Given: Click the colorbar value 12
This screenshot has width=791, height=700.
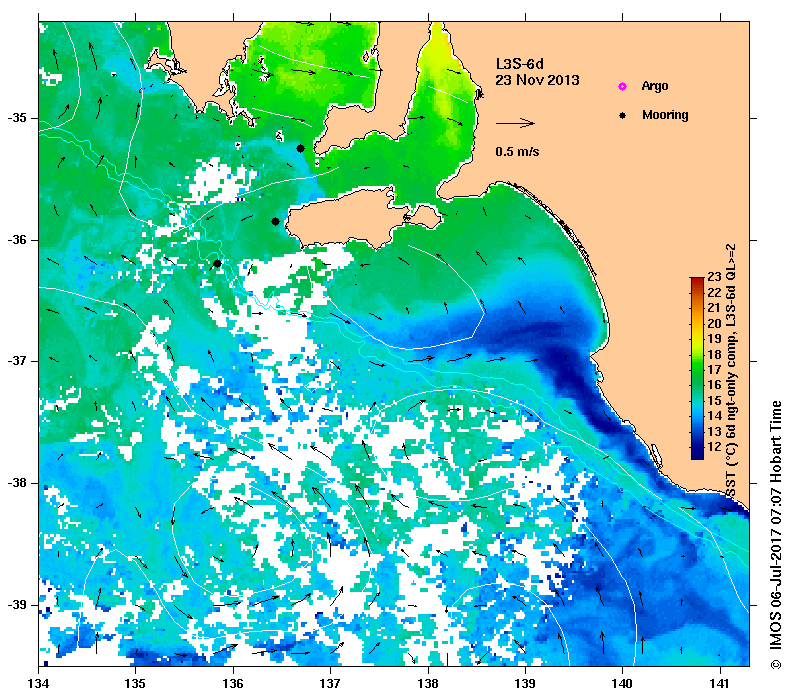Looking at the screenshot, I should 714,447.
